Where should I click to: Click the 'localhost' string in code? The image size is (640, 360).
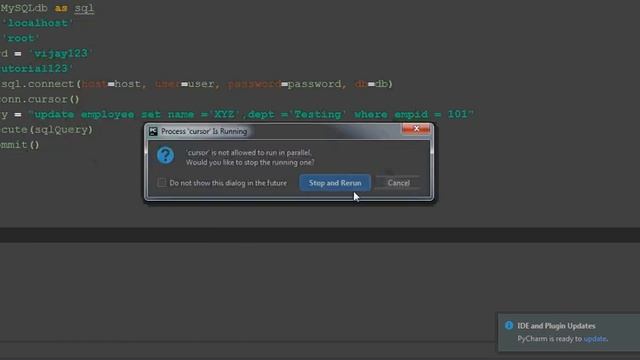click(x=37, y=23)
